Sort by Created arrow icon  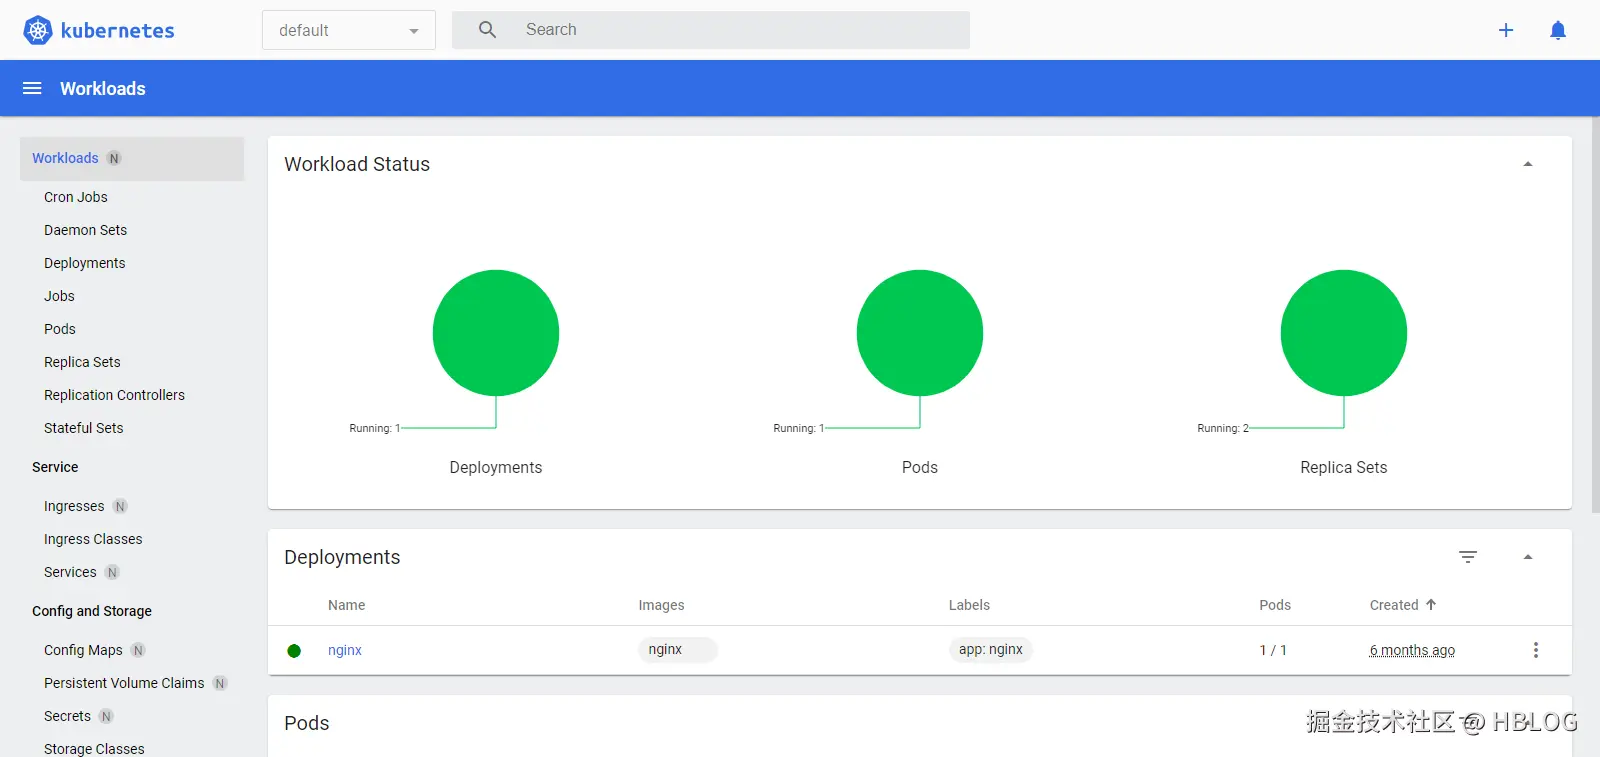[1431, 605]
